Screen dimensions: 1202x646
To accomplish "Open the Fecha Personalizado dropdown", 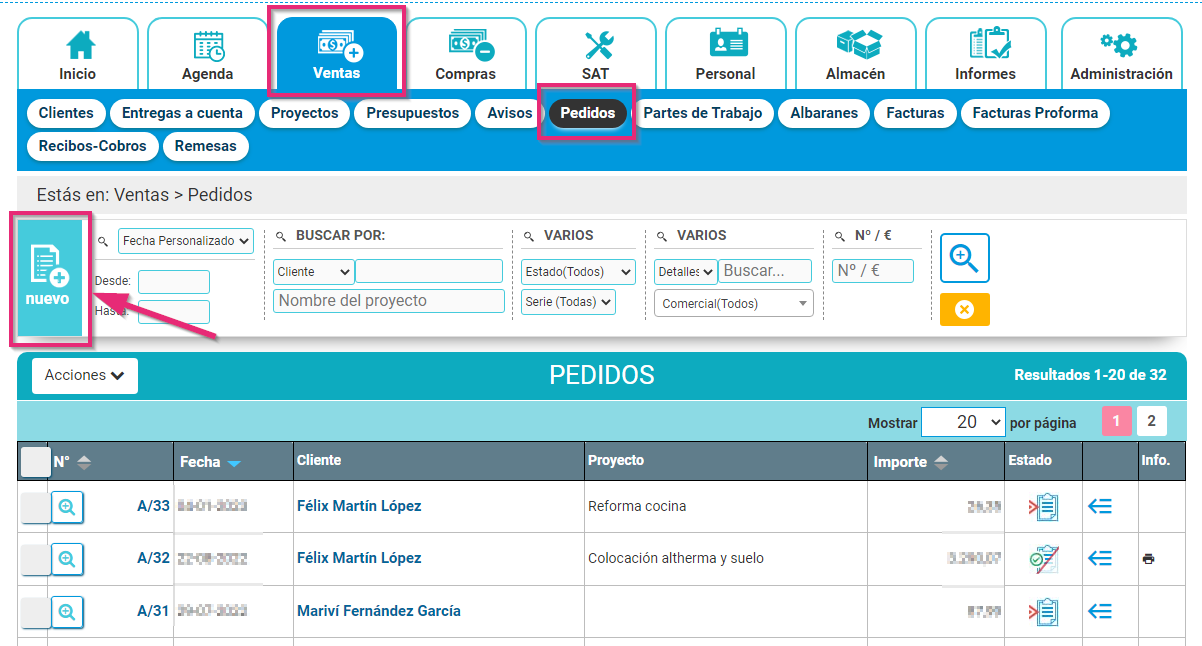I will point(185,240).
